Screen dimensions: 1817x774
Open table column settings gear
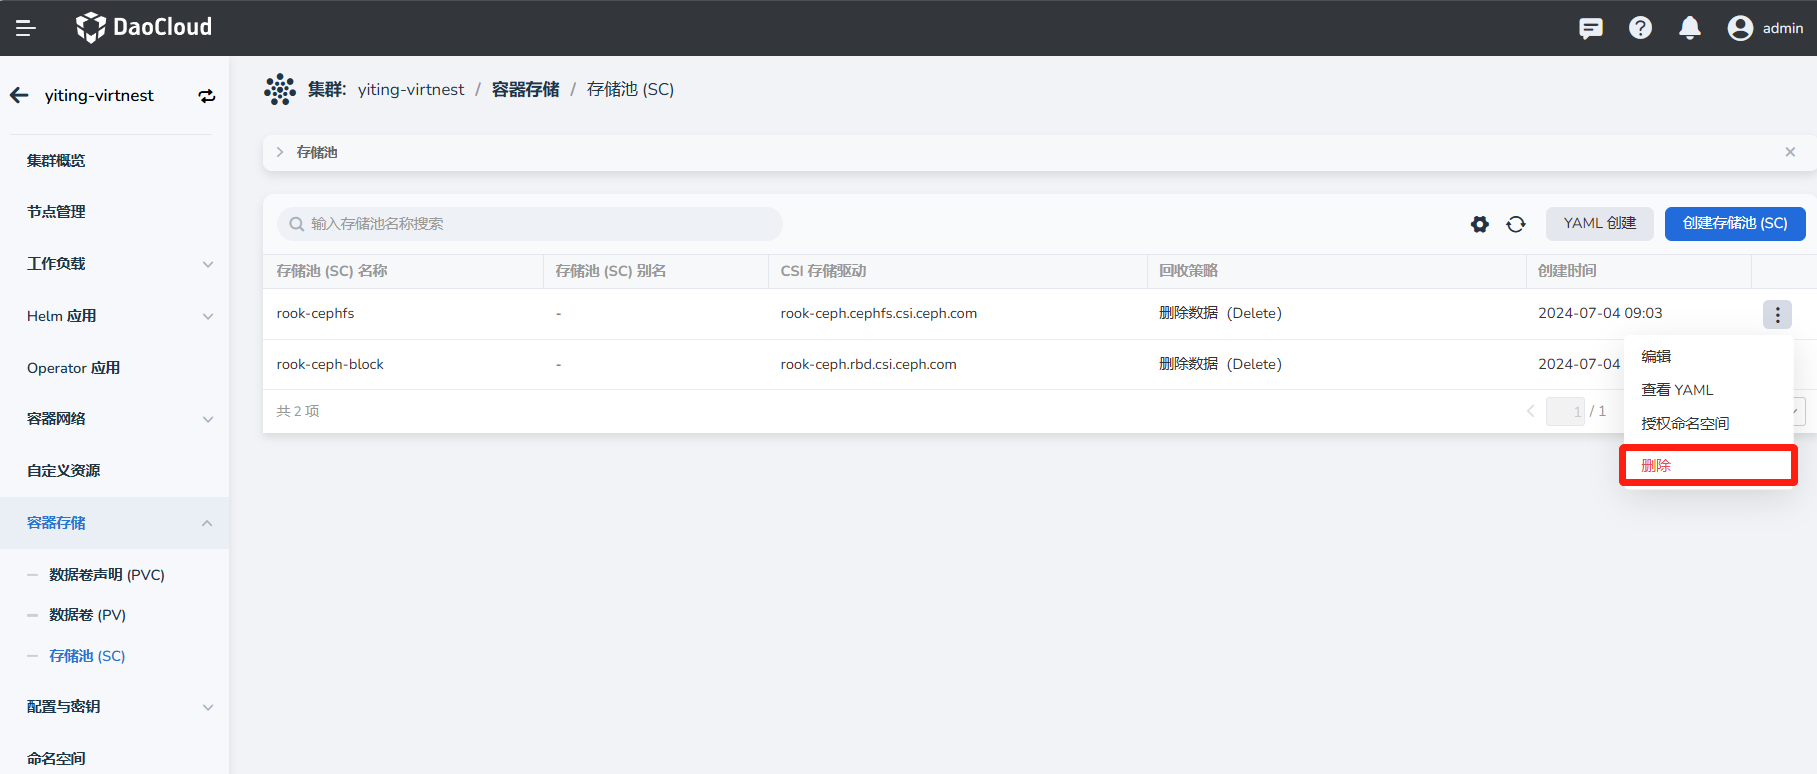coord(1480,224)
